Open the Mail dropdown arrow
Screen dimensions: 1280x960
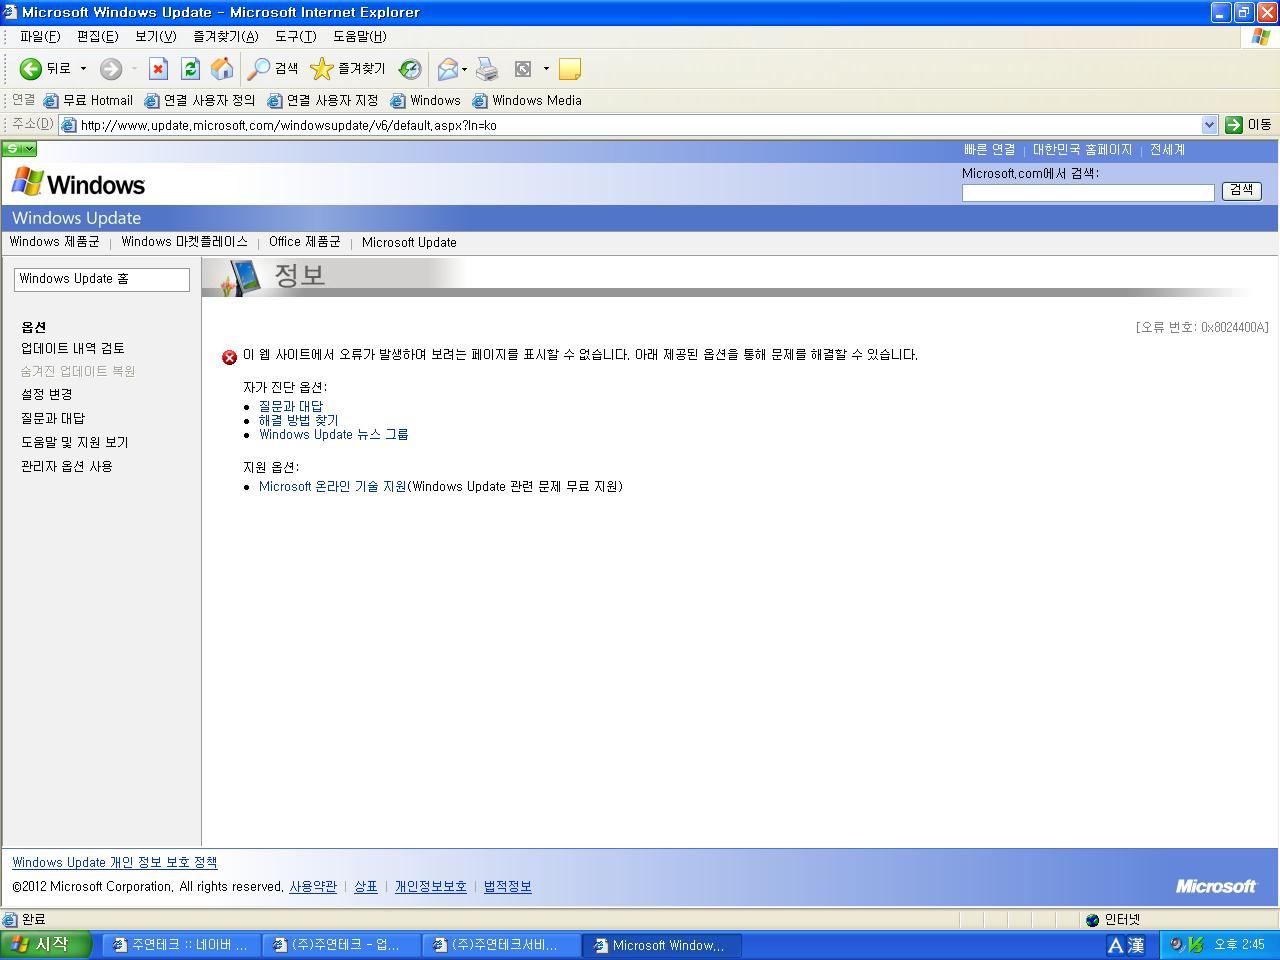coord(464,69)
